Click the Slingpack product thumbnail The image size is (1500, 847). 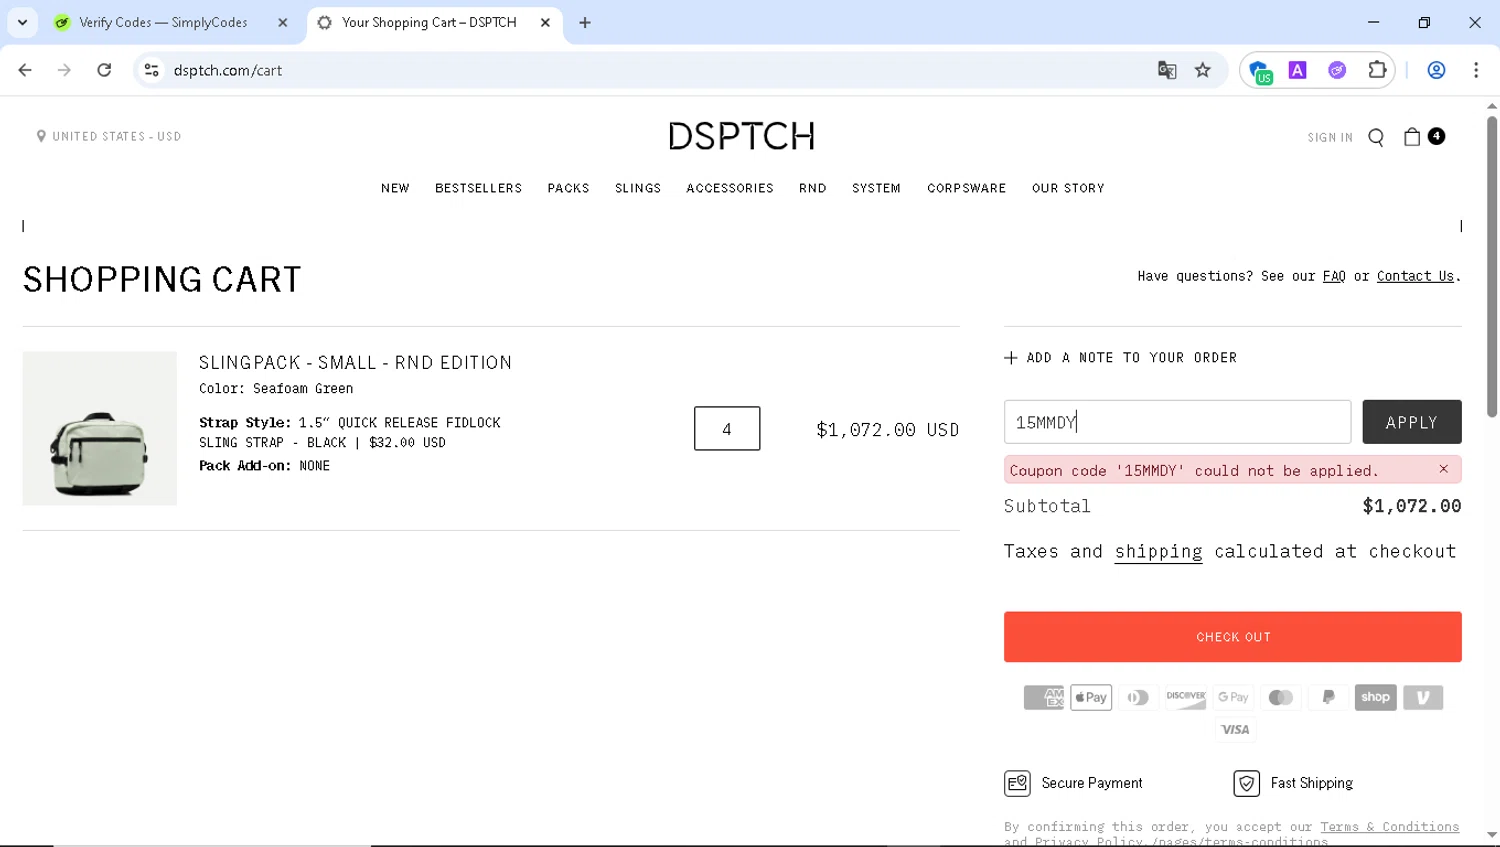(x=100, y=428)
